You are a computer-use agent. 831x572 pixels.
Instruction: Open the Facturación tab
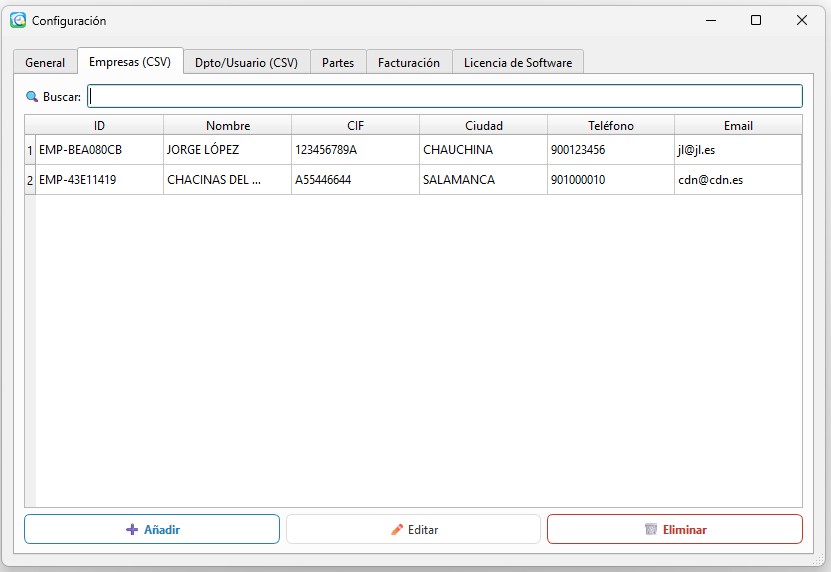pos(409,63)
